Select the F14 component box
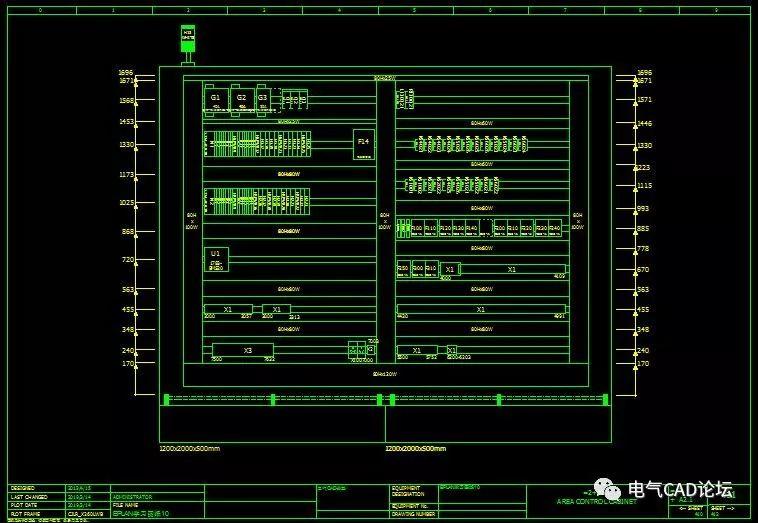The width and height of the screenshot is (758, 523). [363, 143]
